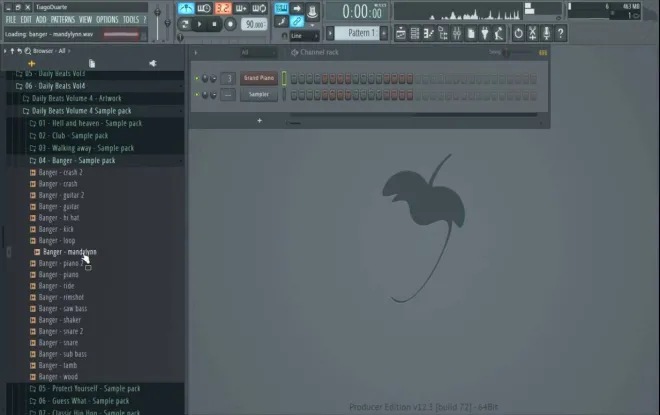The image size is (660, 415).
Task: Select the Banger - sub bass sample
Action: [63, 354]
